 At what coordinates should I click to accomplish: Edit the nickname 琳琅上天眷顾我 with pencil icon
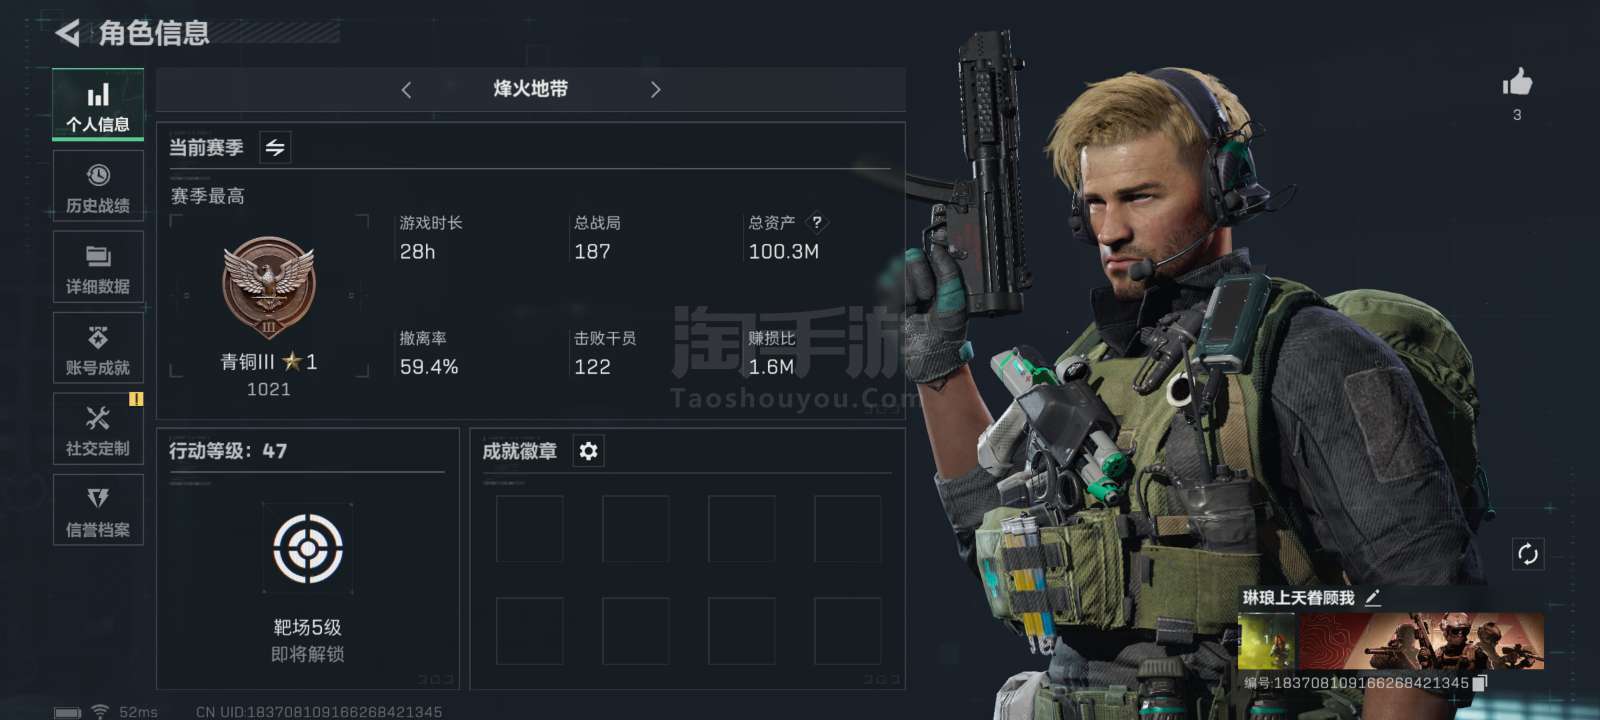coord(1373,597)
